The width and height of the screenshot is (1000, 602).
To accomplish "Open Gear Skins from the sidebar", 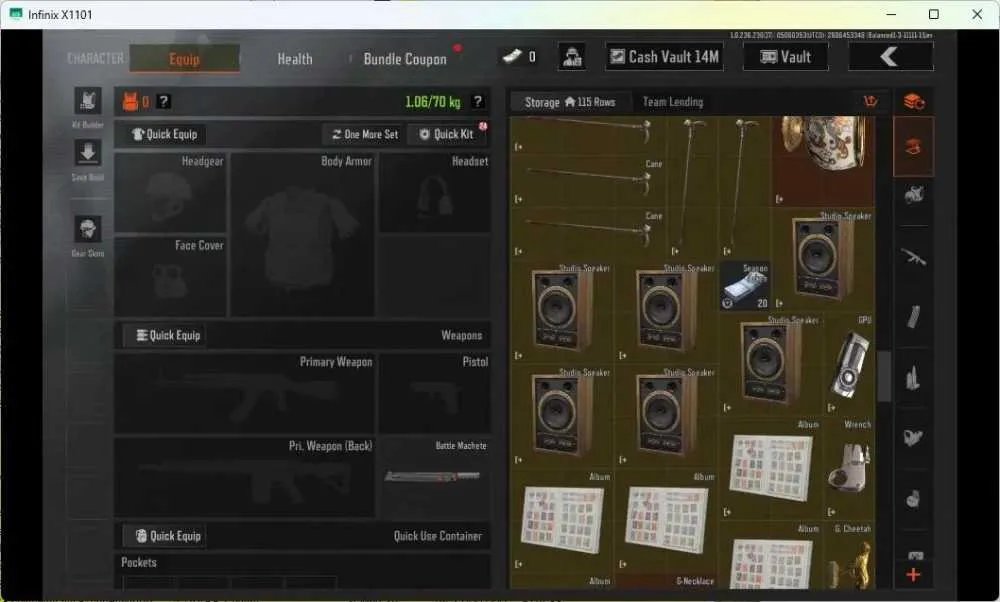I will coord(88,230).
